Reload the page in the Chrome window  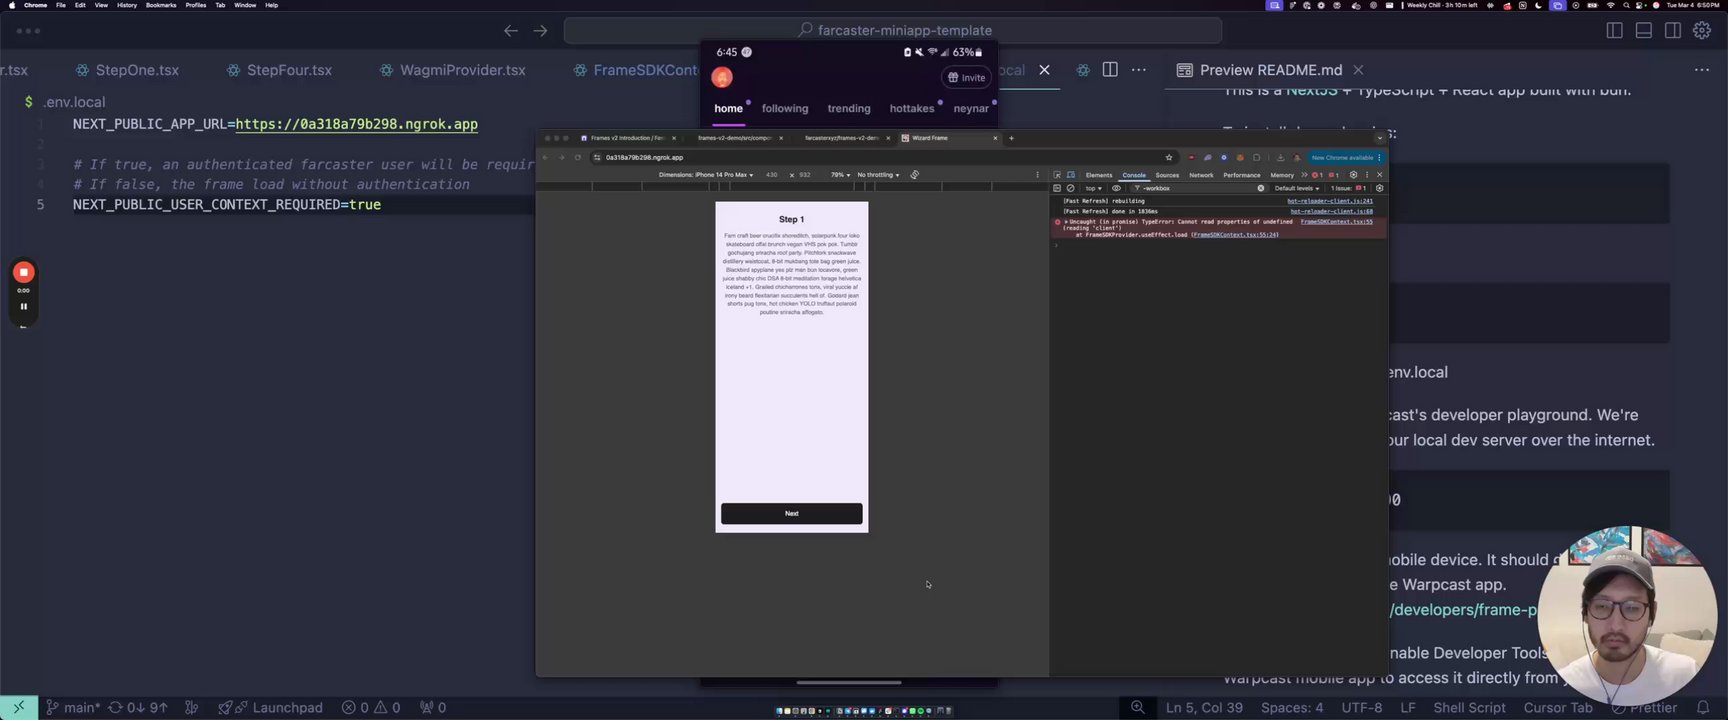coord(577,157)
